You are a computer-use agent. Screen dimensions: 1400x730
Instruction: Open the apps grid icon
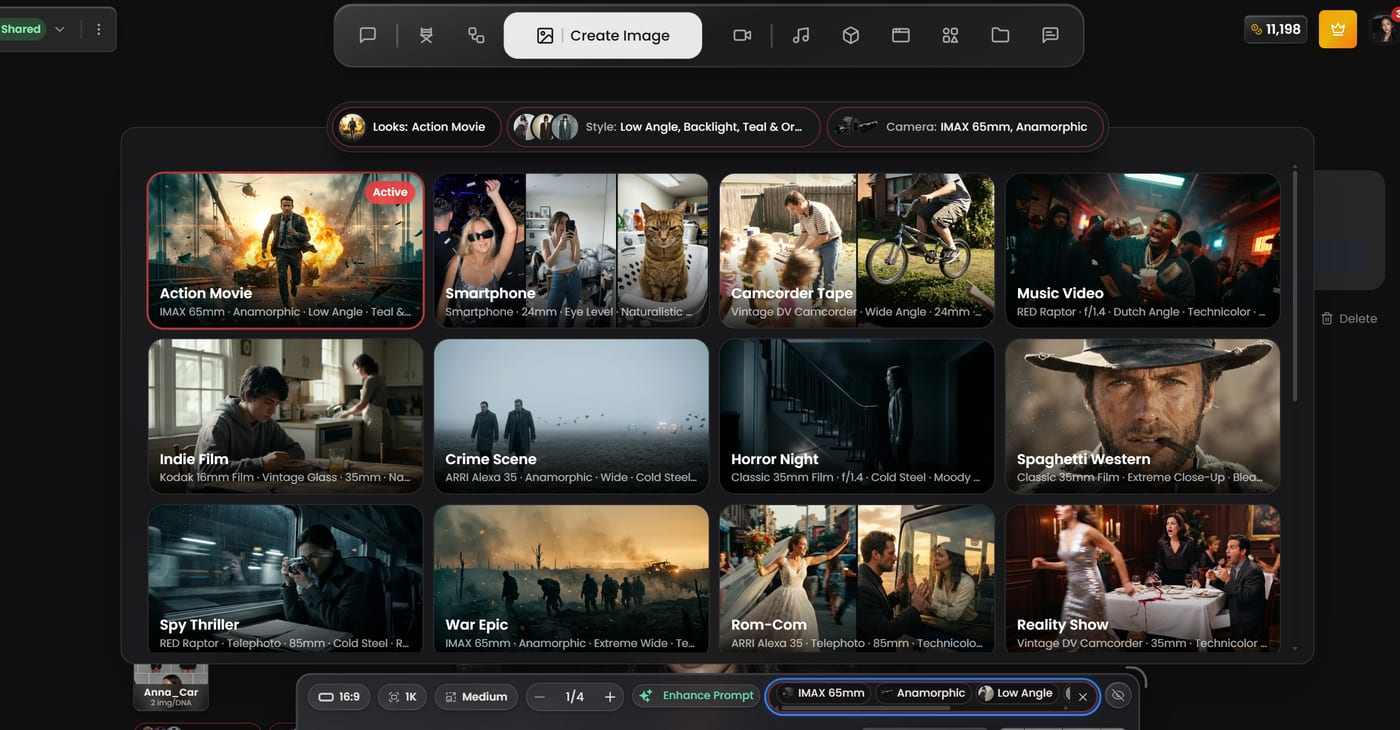click(x=950, y=35)
